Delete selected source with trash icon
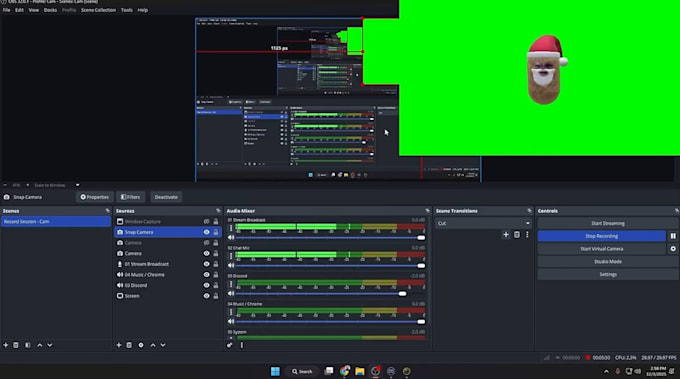This screenshot has width=680, height=379. click(x=129, y=345)
